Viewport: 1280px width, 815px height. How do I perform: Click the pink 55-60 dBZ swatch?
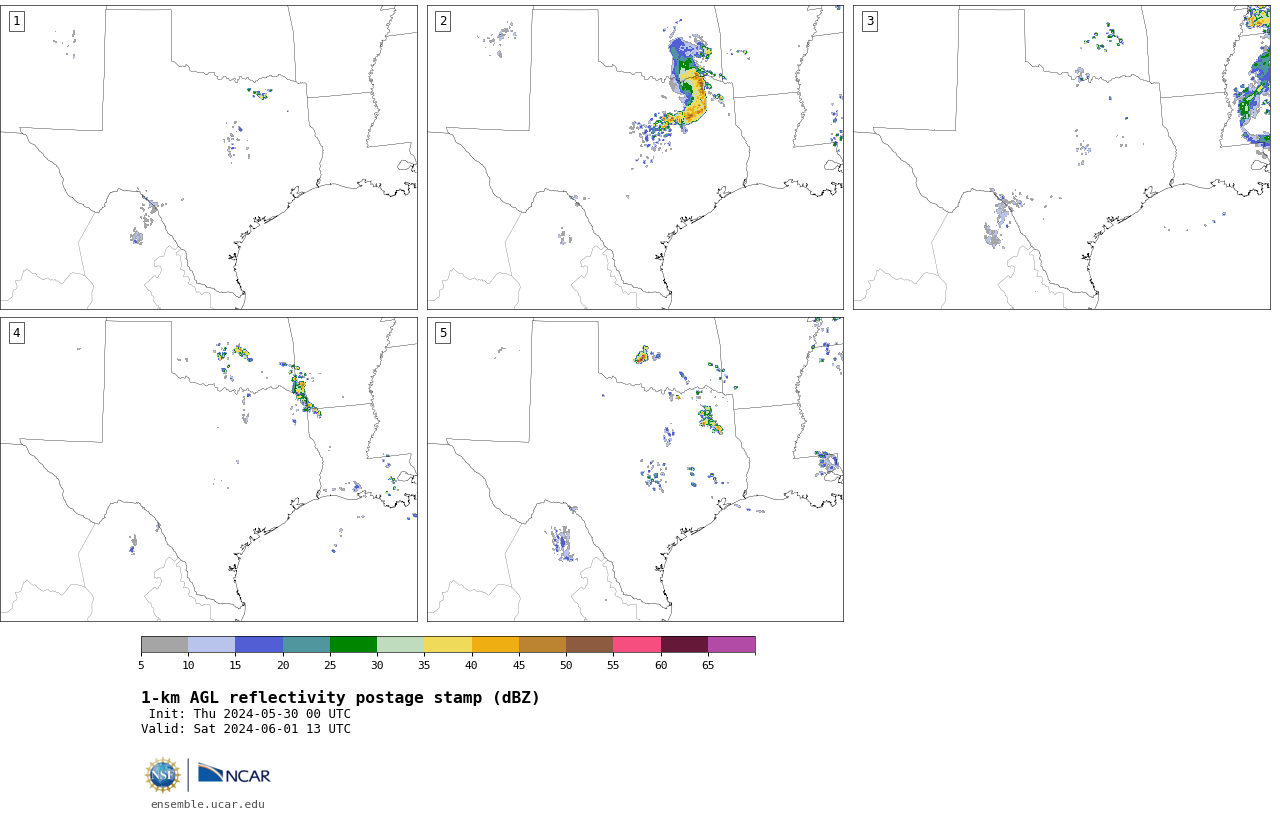click(x=637, y=644)
